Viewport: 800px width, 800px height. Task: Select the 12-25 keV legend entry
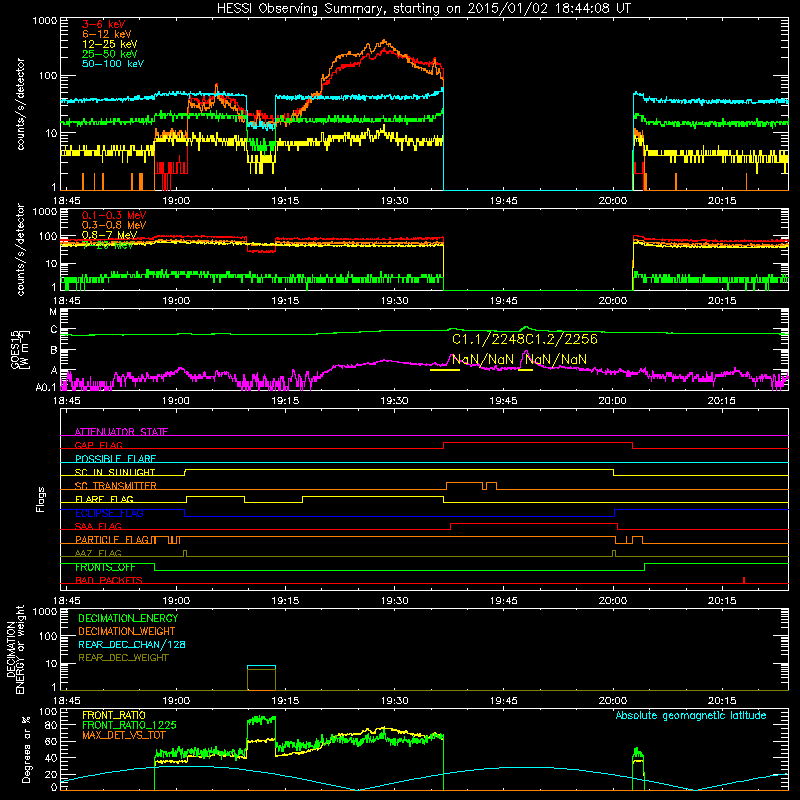(x=110, y=44)
